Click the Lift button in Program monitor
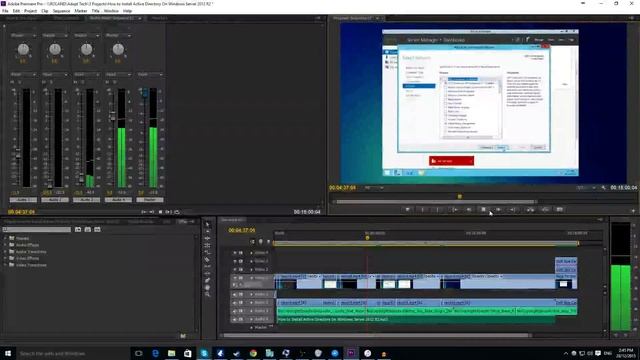Viewport: 640px width, 360px height. [530, 209]
